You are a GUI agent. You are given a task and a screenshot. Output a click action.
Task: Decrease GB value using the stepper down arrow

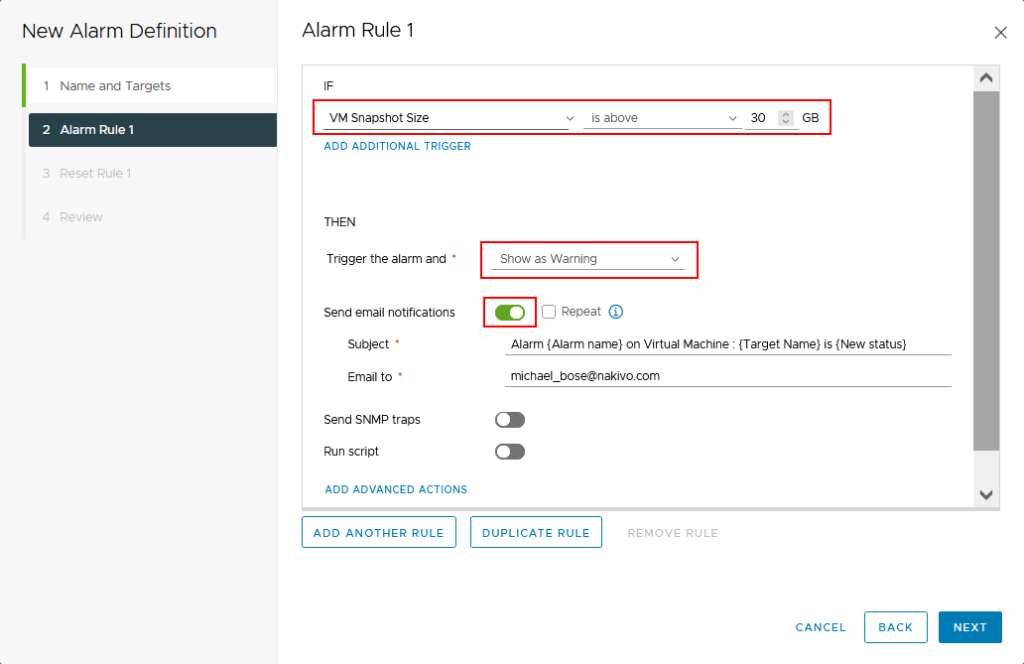(x=788, y=121)
